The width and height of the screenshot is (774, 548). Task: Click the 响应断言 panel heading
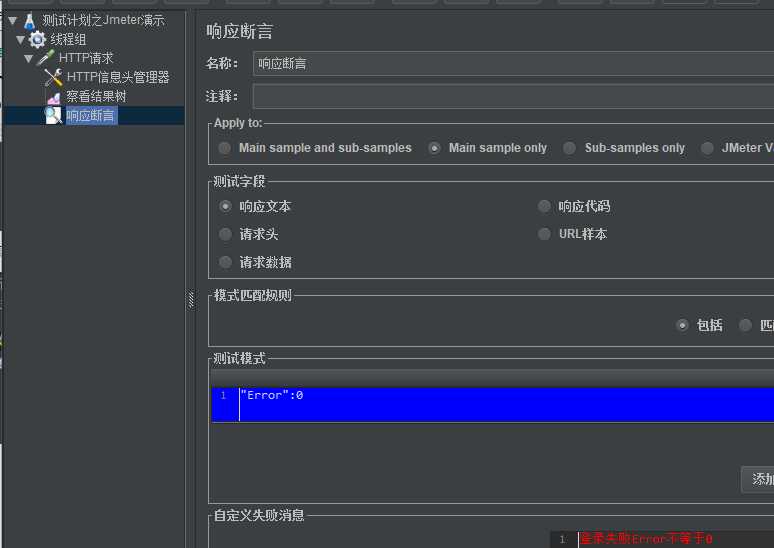click(239, 32)
